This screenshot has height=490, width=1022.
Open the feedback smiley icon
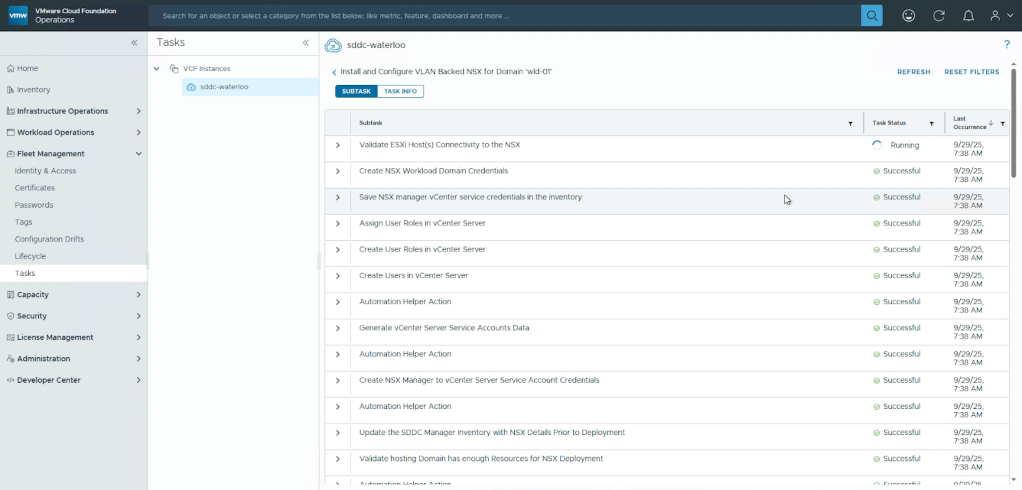click(908, 16)
